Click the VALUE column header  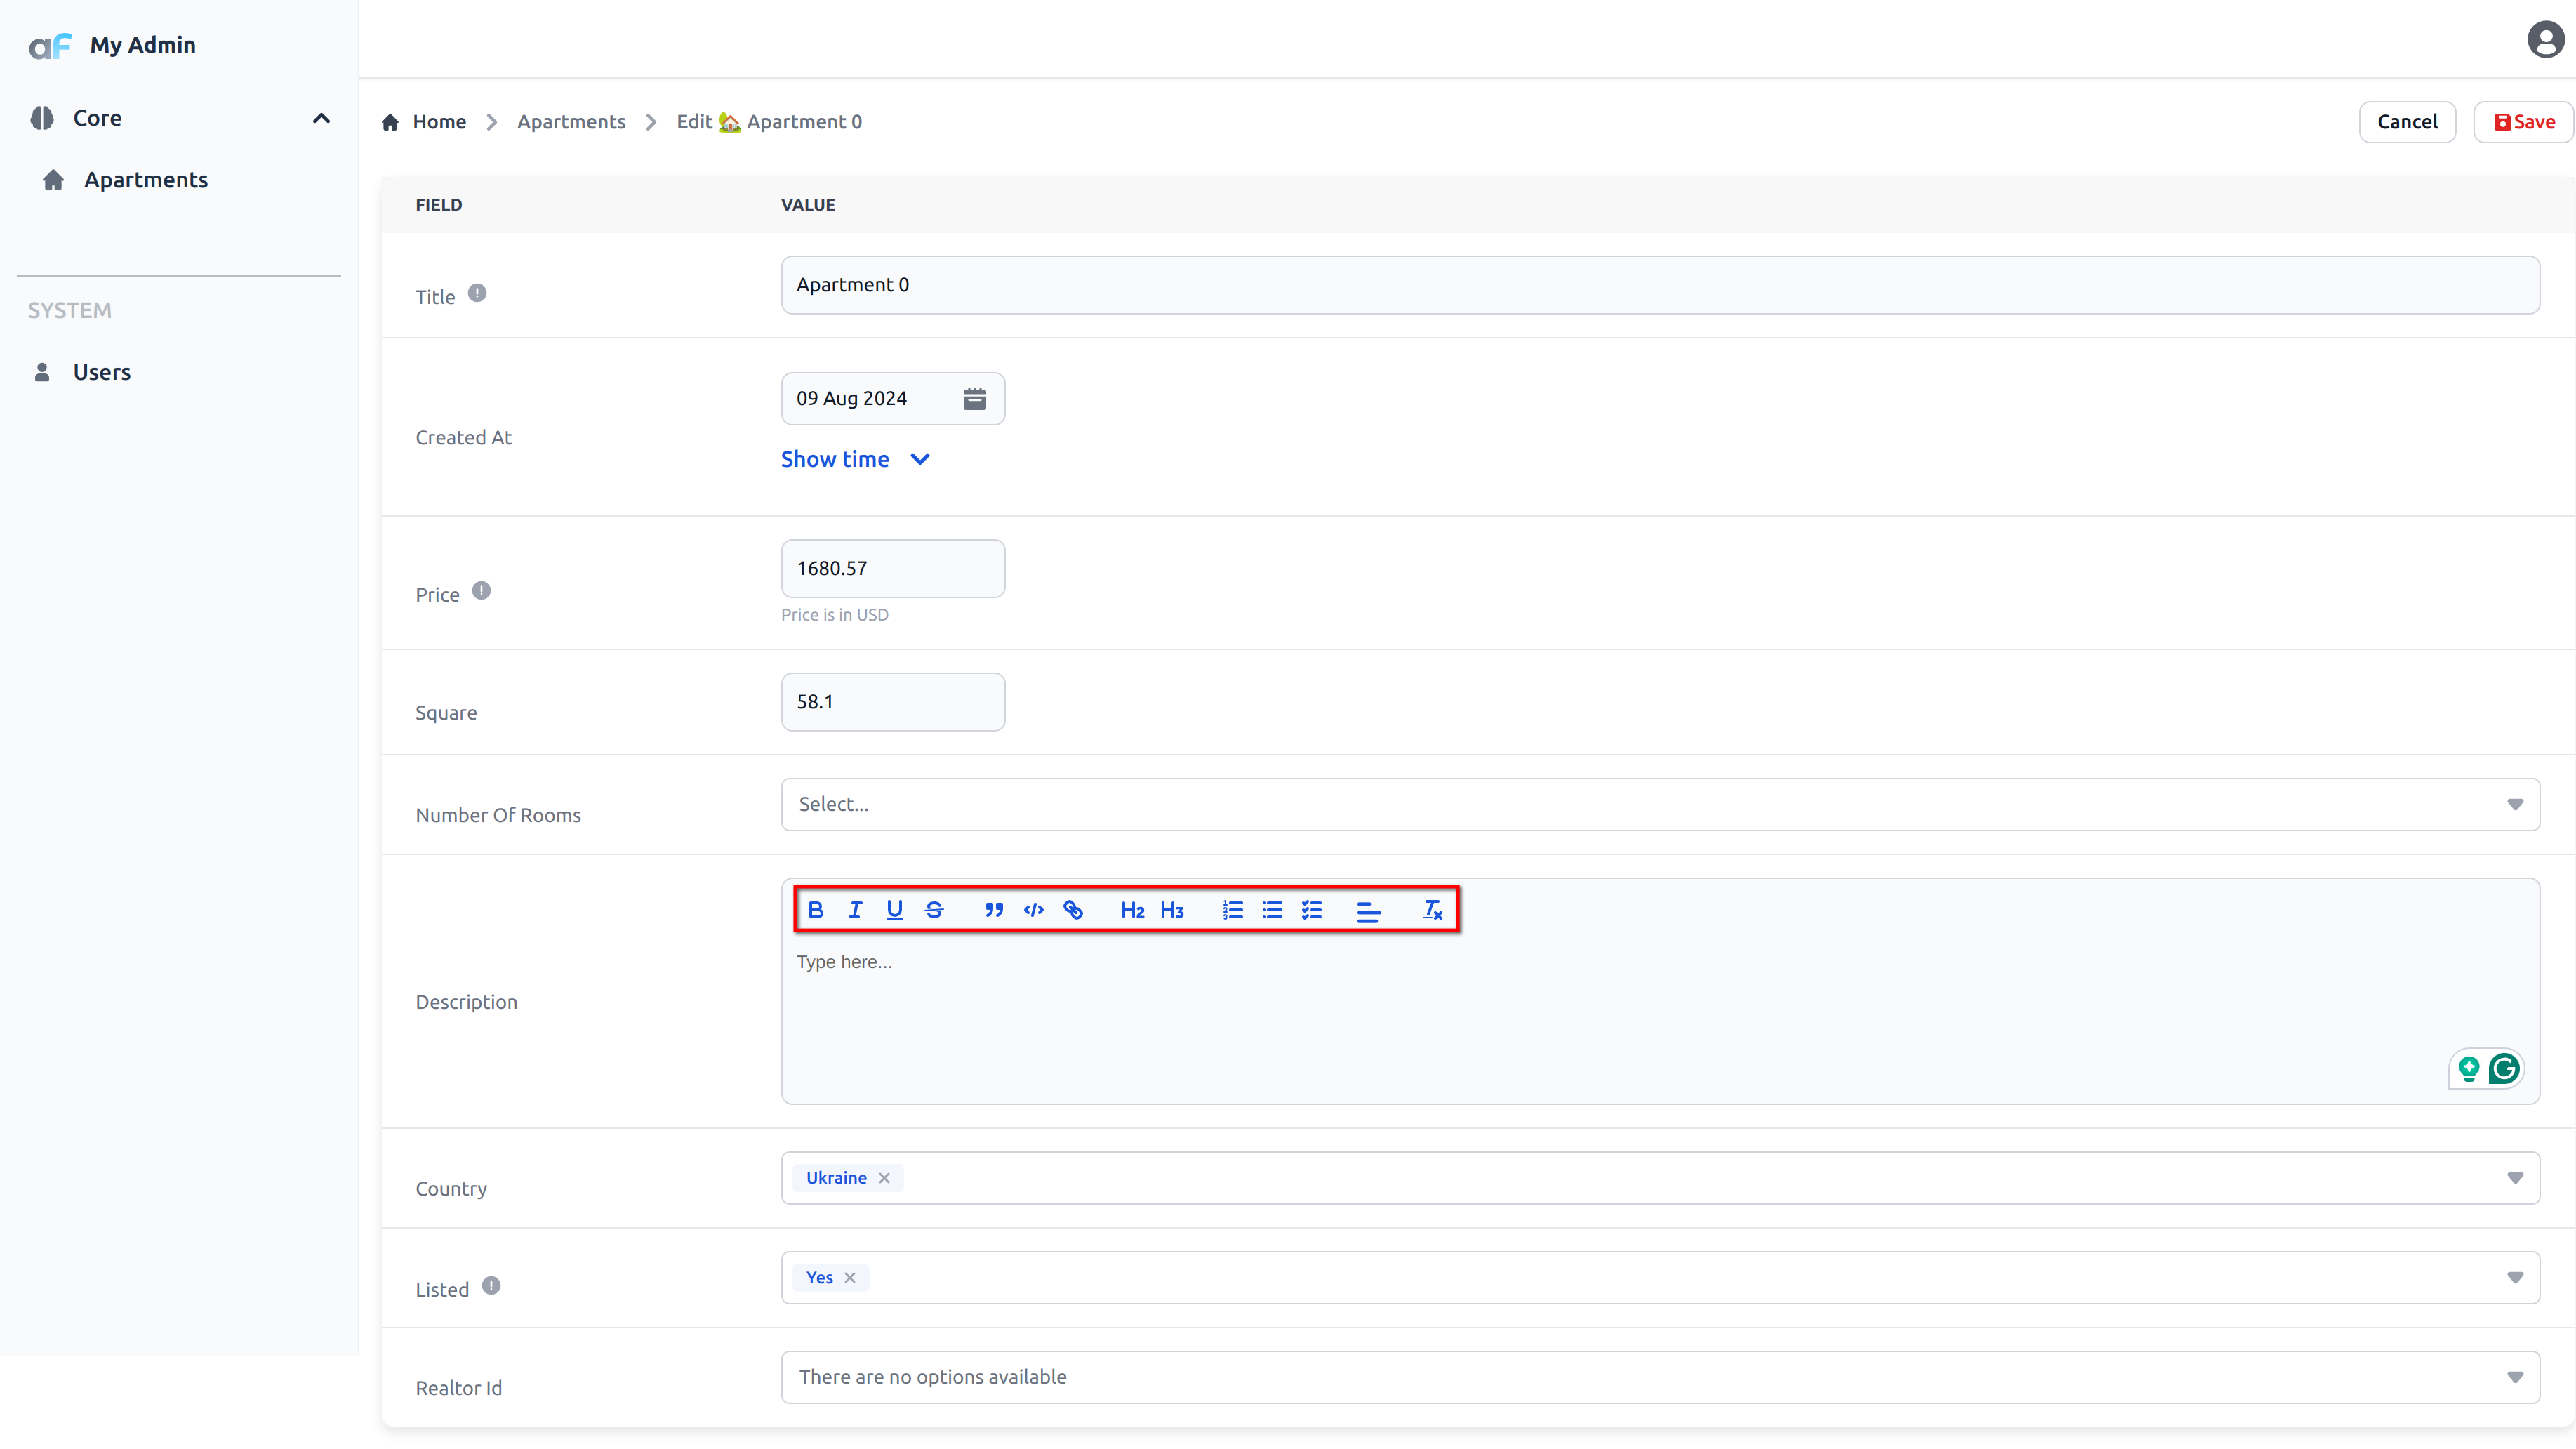808,205
